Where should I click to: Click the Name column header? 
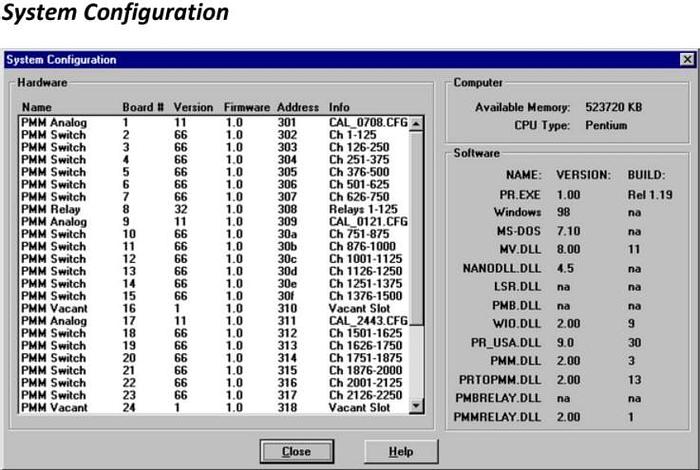pyautogui.click(x=36, y=107)
